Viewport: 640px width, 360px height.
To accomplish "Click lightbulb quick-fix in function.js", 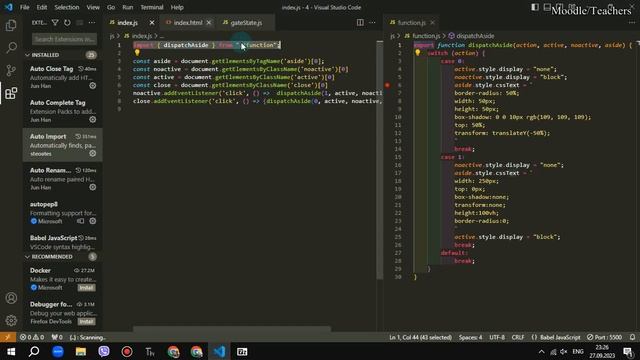I will (x=418, y=53).
